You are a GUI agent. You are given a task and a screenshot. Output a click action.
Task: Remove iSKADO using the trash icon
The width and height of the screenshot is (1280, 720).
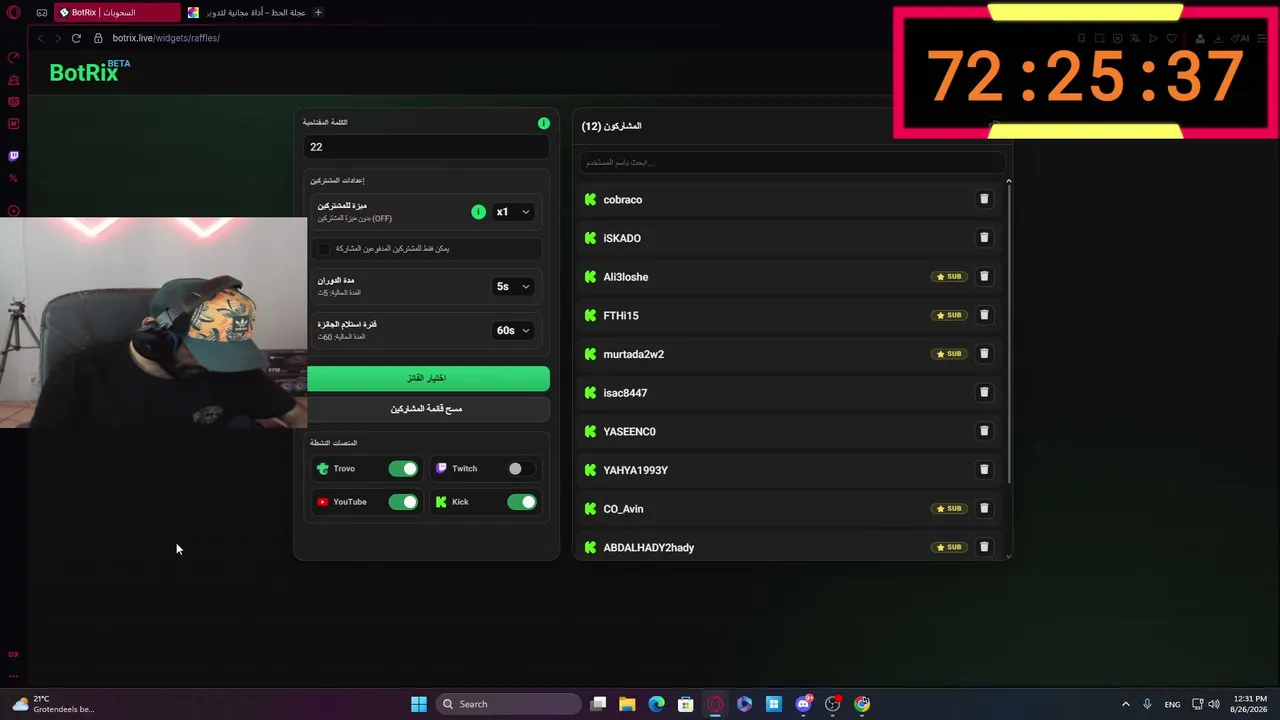point(984,237)
